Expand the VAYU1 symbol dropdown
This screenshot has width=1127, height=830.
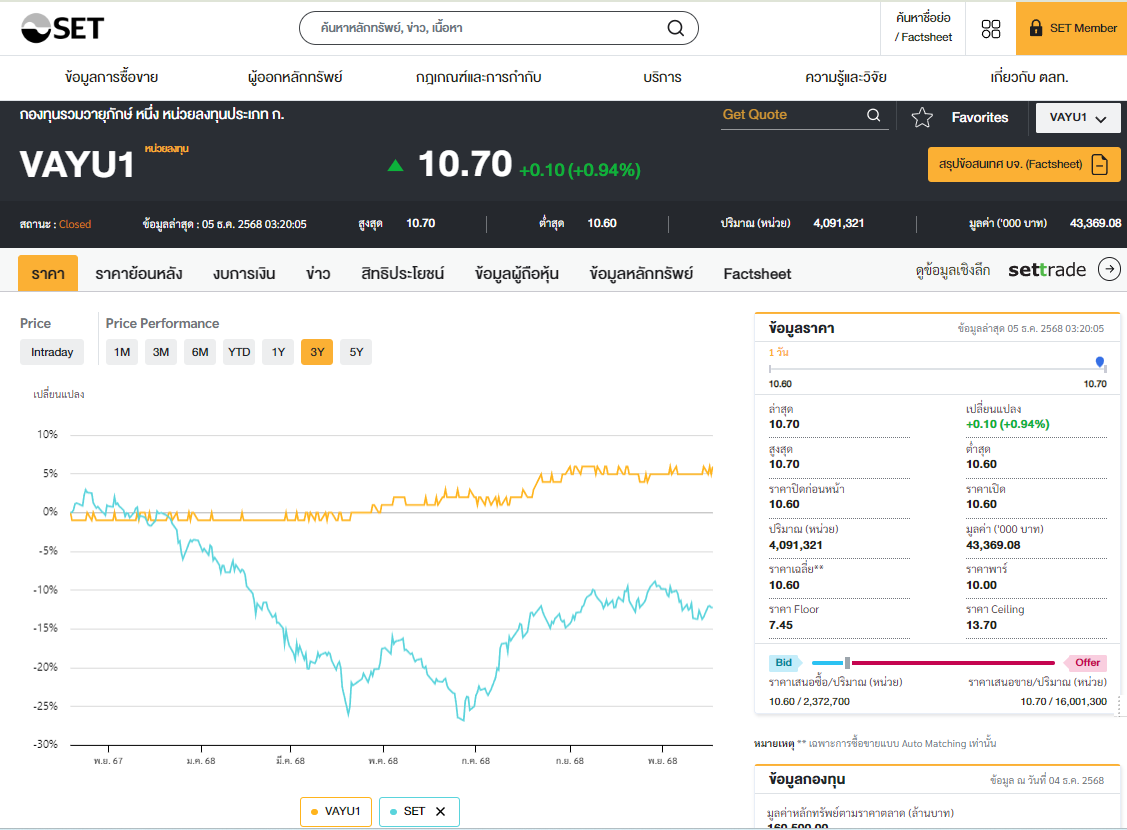pos(1077,118)
